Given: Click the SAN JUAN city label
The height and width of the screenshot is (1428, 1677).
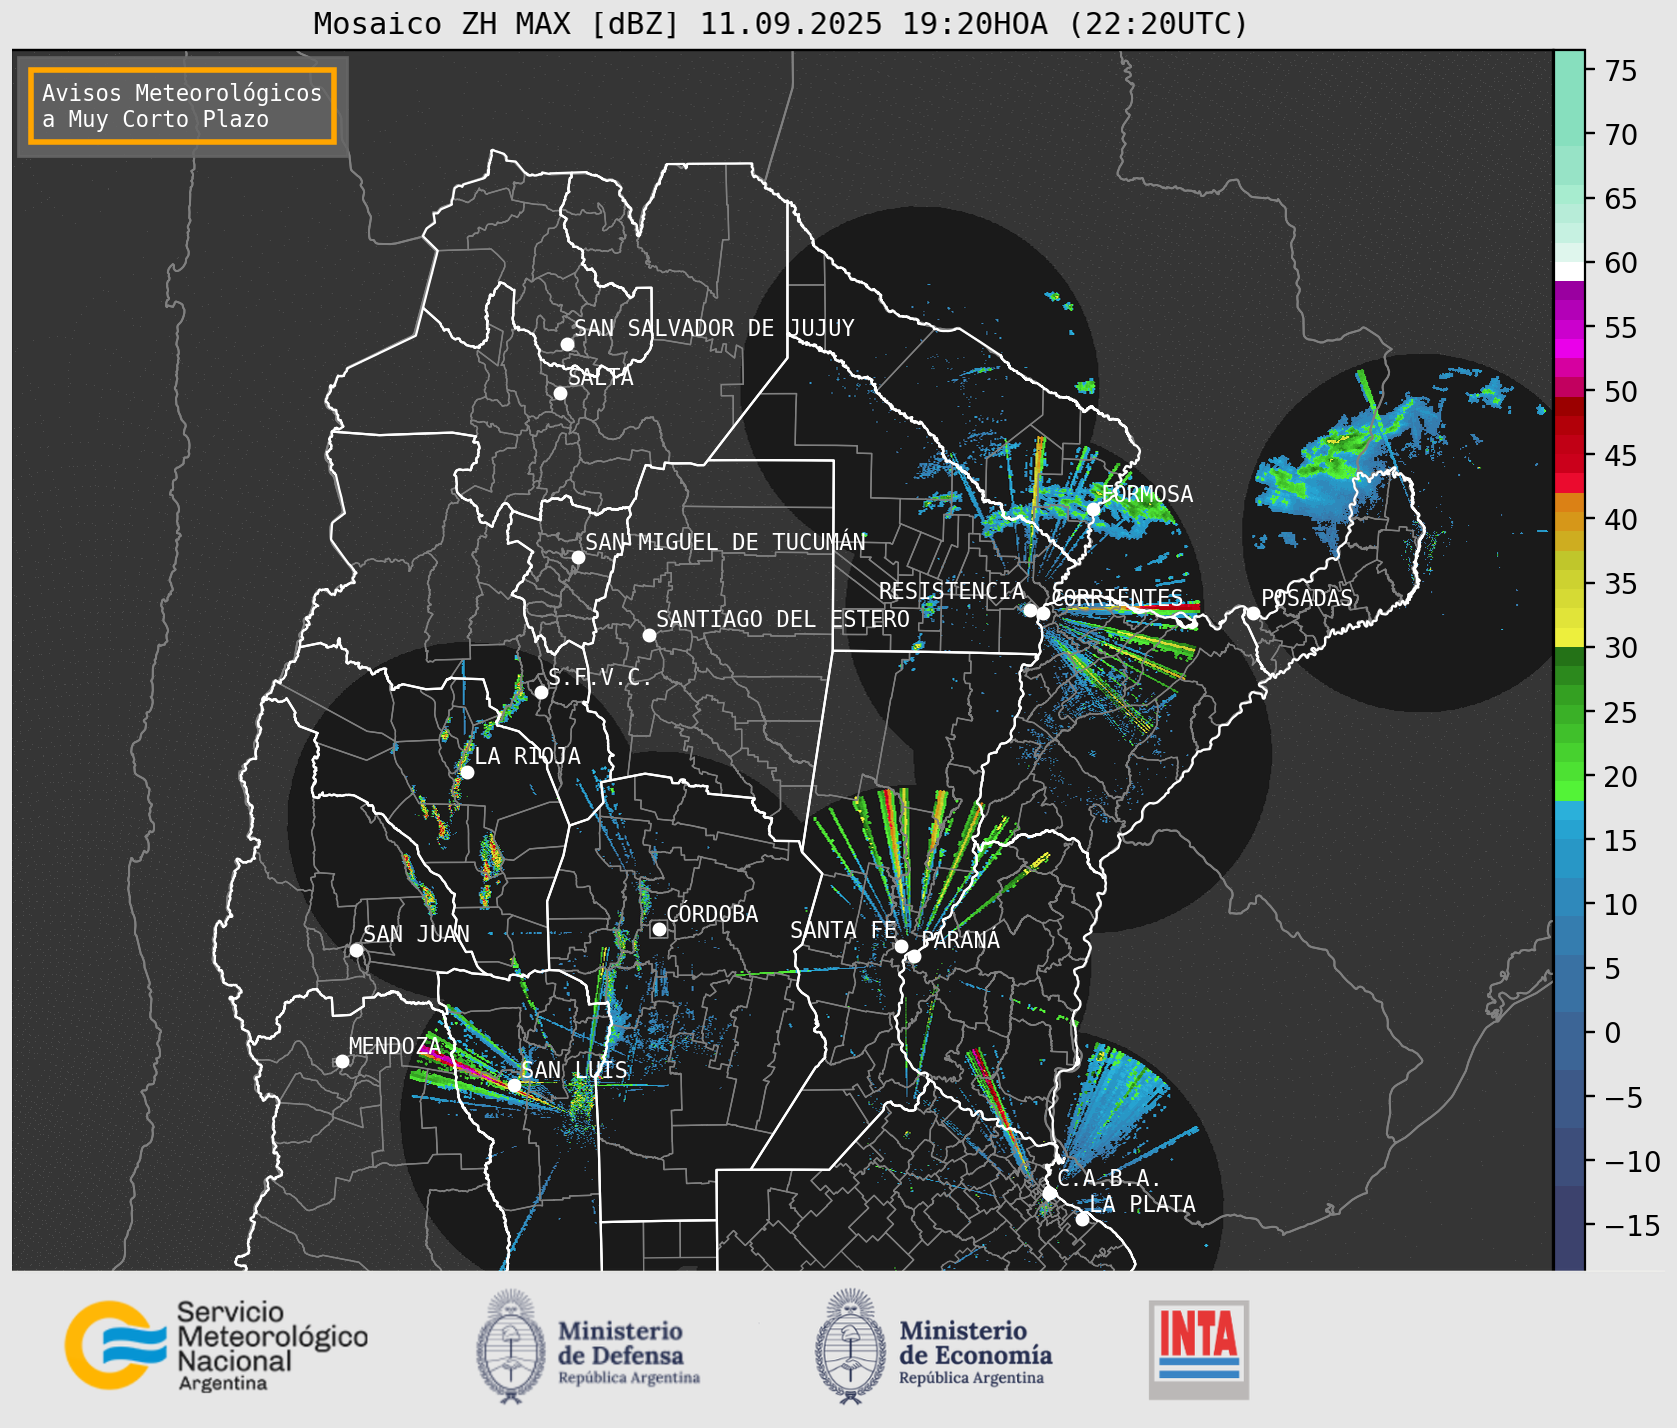Looking at the screenshot, I should tap(416, 934).
